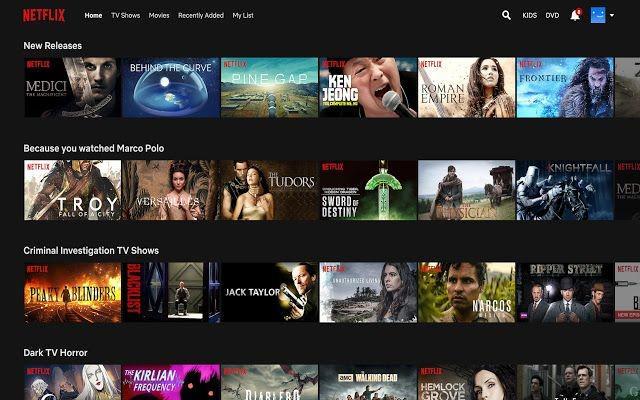Select the Versailles thumbnail
Image resolution: width=640 pixels, height=400 pixels.
click(x=171, y=190)
